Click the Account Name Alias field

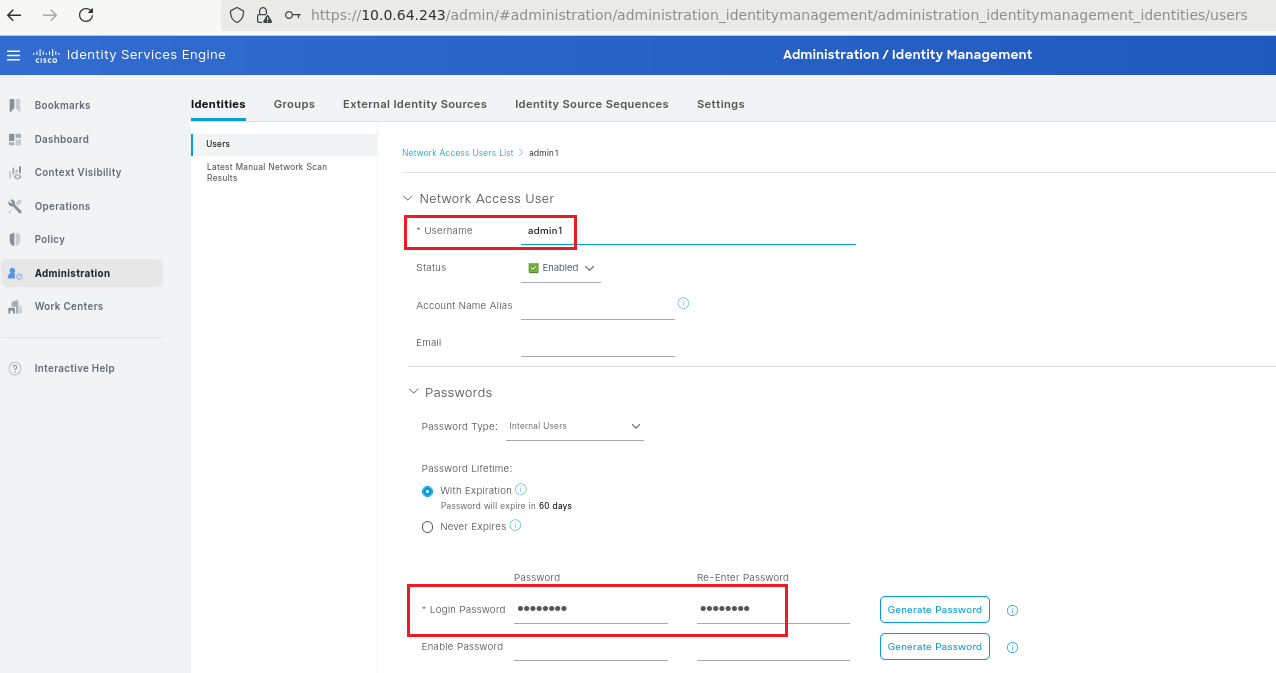598,306
